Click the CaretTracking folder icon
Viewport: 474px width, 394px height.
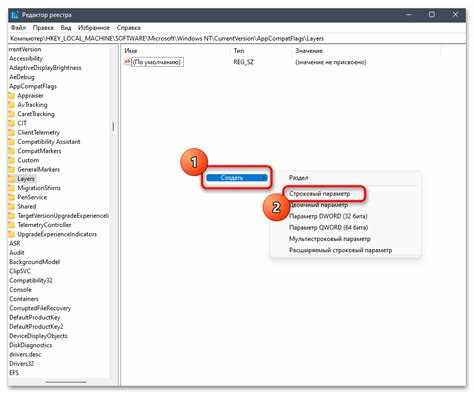point(11,114)
